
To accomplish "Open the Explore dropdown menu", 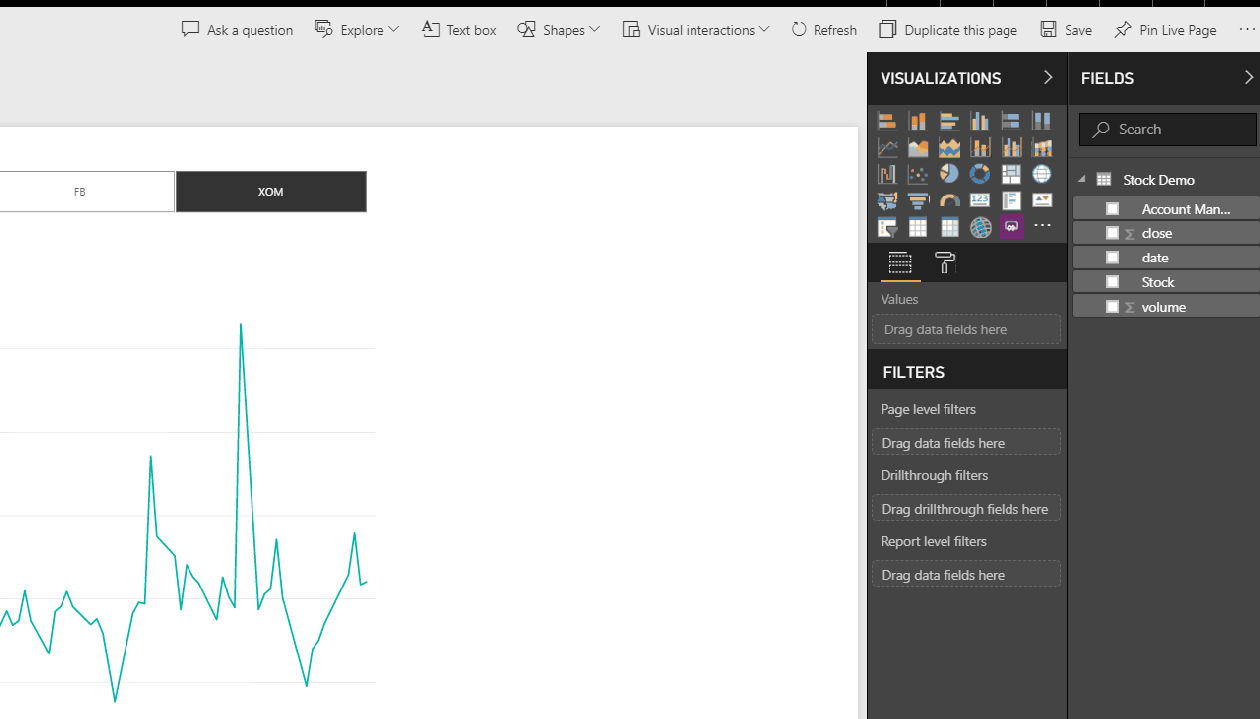I will (x=357, y=30).
